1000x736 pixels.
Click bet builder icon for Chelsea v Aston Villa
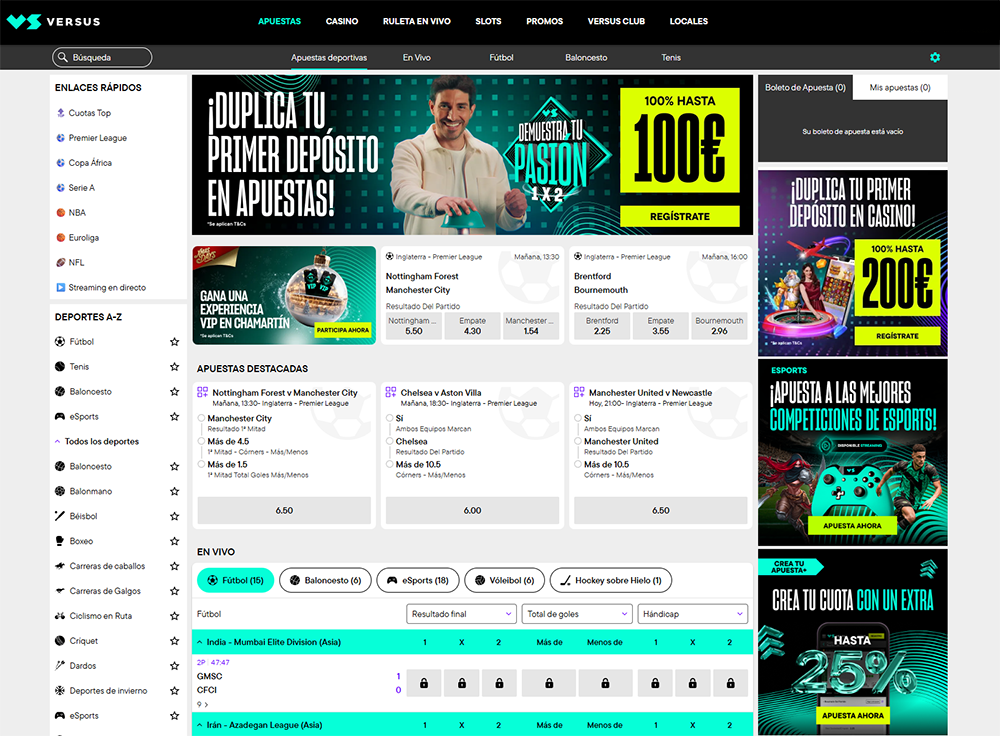click(x=391, y=392)
